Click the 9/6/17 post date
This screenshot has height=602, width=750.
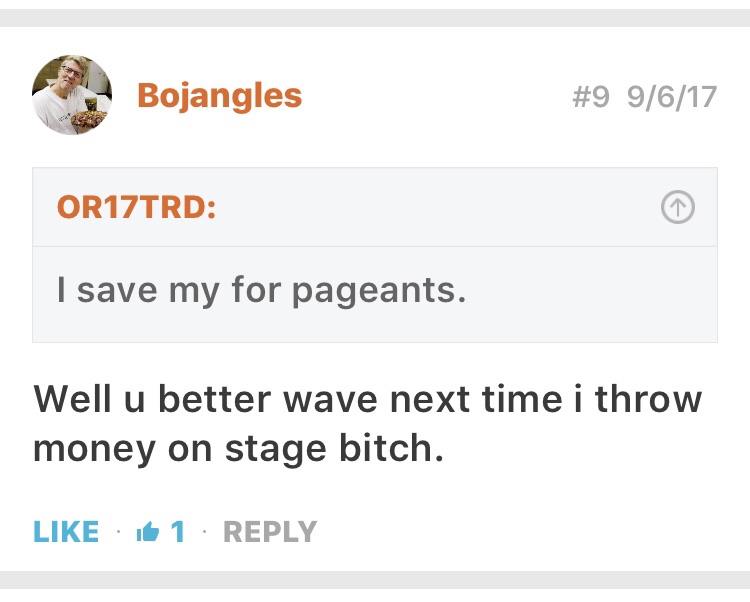672,97
